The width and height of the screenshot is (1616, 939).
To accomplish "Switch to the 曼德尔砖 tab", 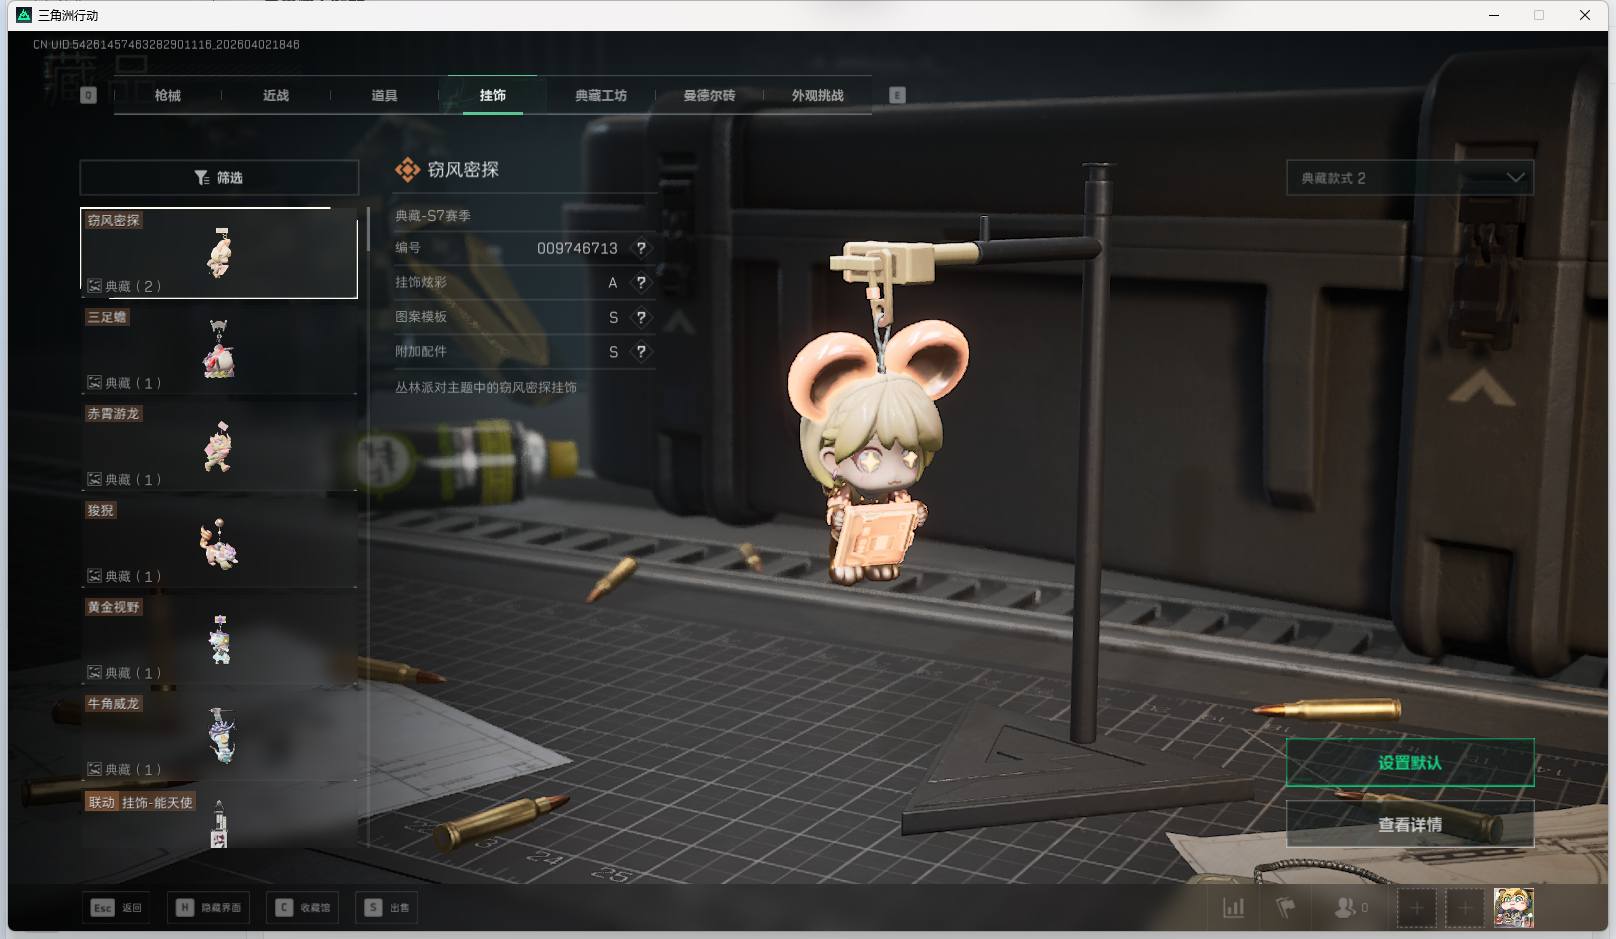I will (709, 96).
